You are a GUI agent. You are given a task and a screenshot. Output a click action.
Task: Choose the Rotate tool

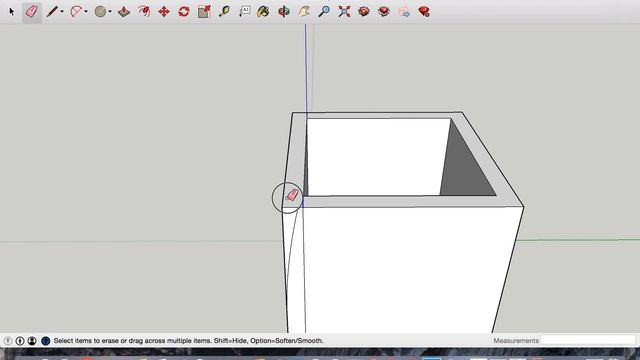(x=184, y=11)
